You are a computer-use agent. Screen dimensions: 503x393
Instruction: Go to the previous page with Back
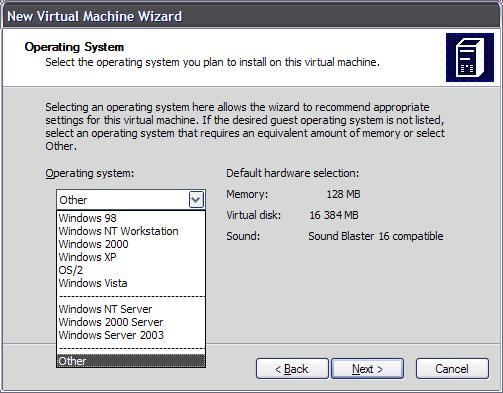point(292,369)
